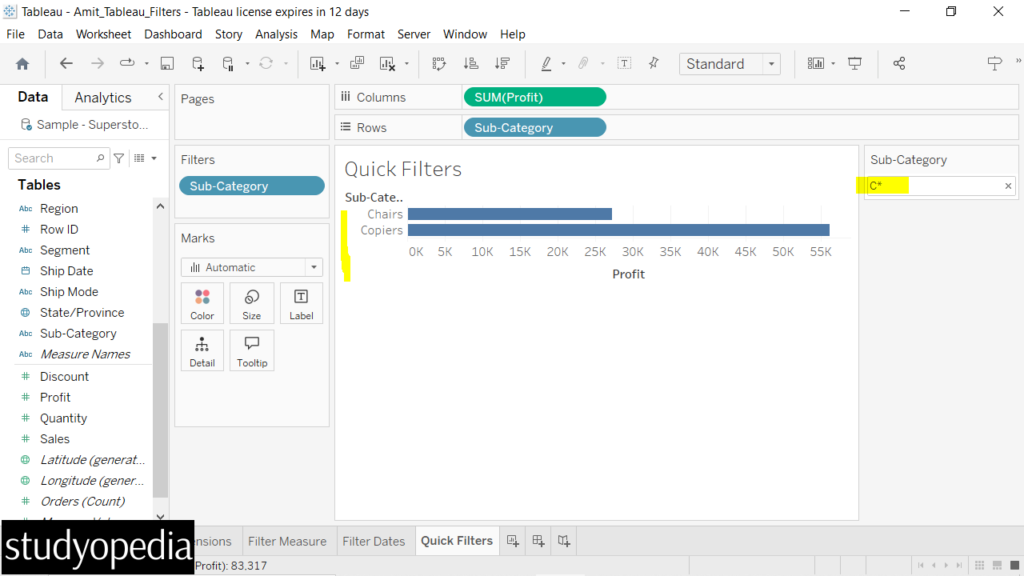This screenshot has width=1024, height=576.
Task: Toggle show mark labels icon
Action: (624, 63)
